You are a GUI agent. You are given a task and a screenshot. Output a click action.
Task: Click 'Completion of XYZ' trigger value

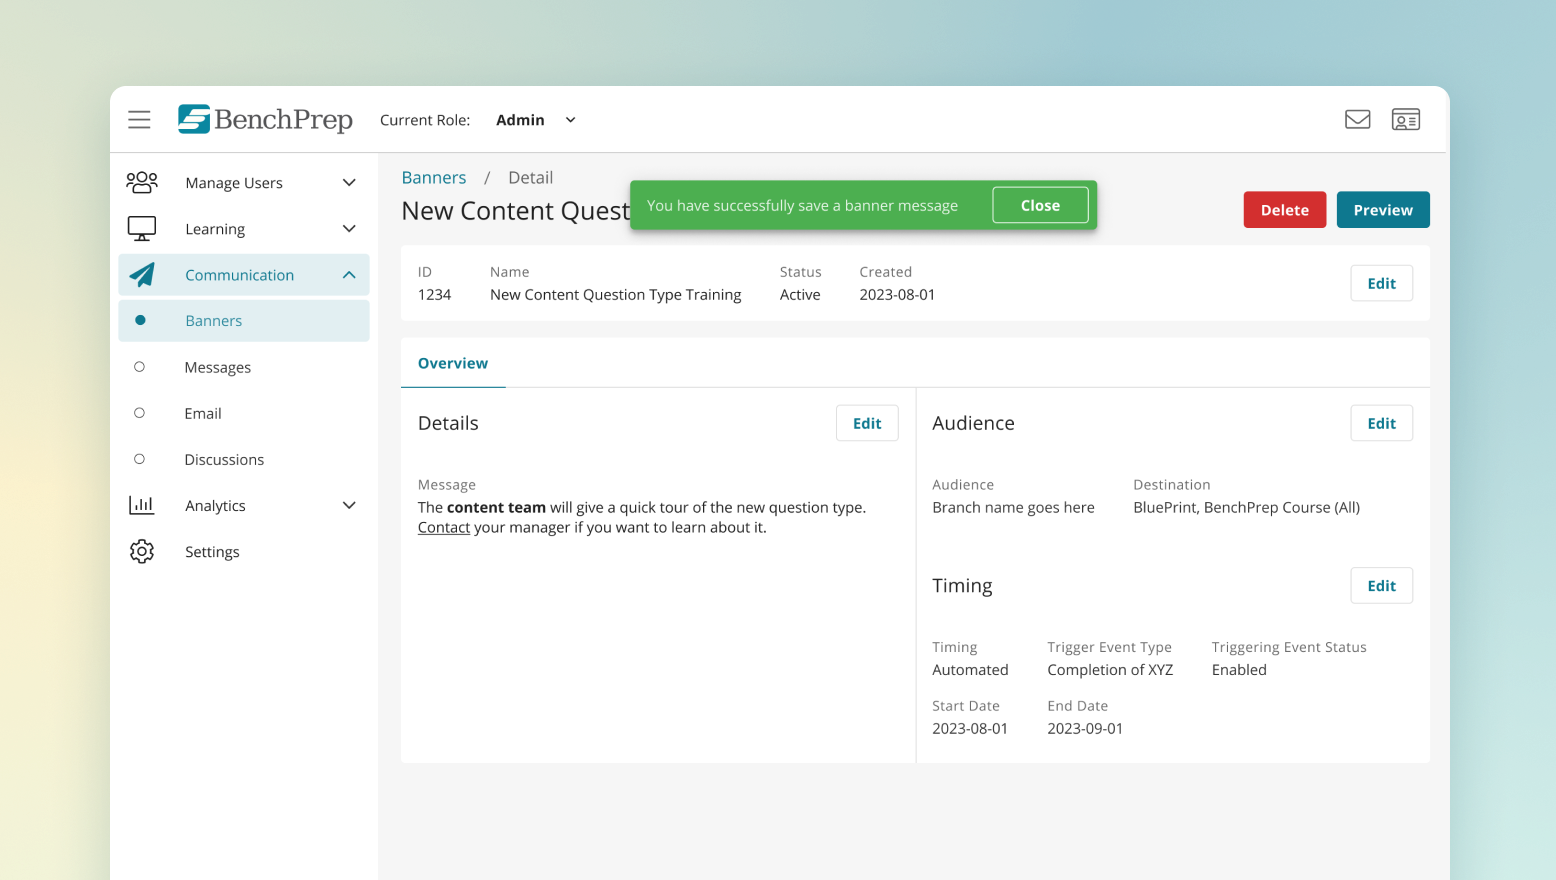click(x=1110, y=670)
